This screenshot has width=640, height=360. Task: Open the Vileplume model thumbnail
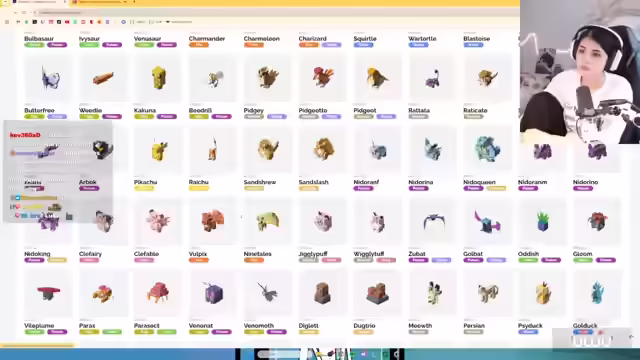pyautogui.click(x=48, y=293)
